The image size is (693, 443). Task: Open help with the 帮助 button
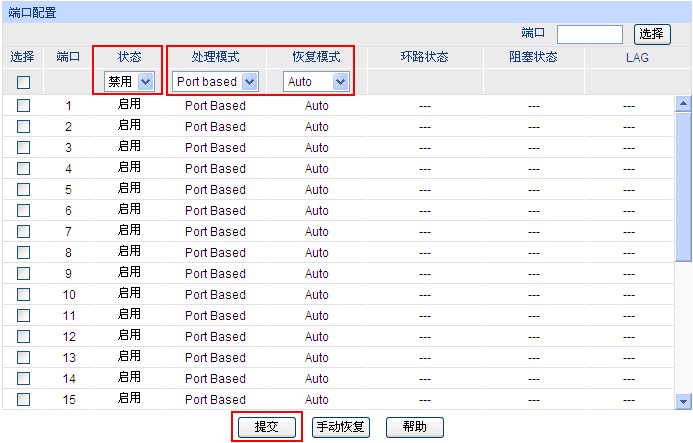(x=415, y=427)
